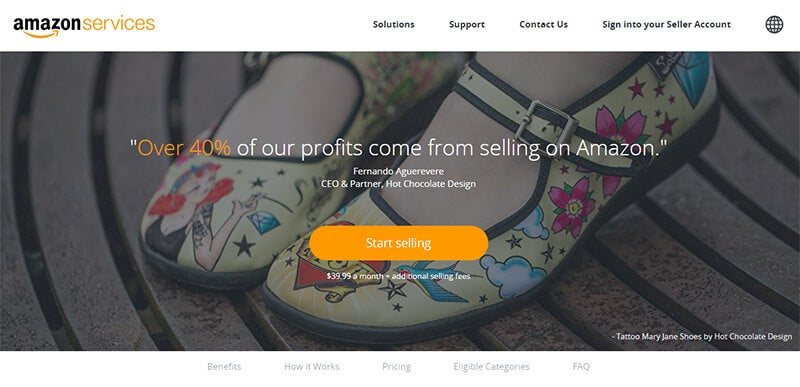This screenshot has width=800, height=387.
Task: View the Eligible Categories section
Action: 491,366
